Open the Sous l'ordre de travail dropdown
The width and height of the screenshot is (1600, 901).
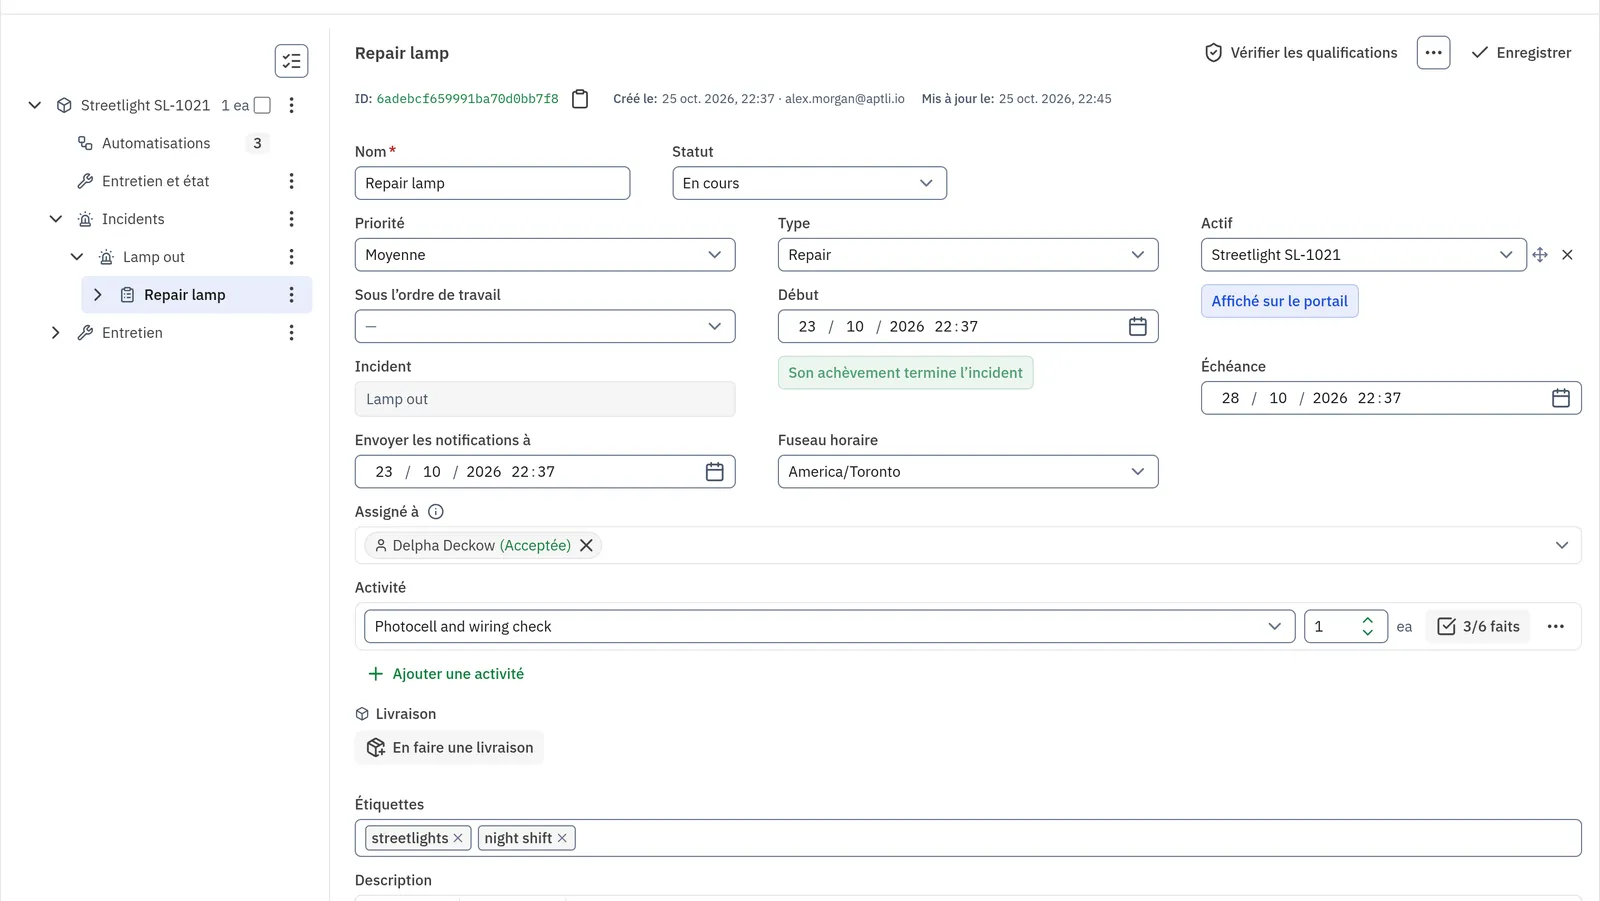click(x=545, y=327)
